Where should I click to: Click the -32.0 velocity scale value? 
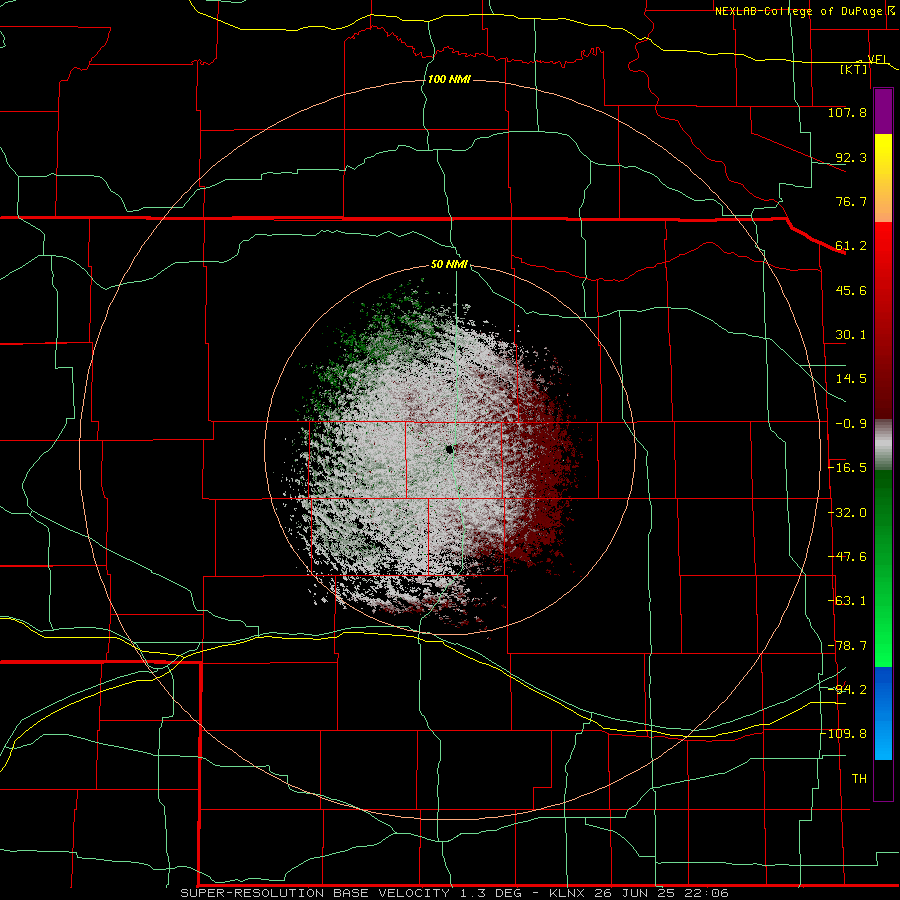tap(847, 513)
